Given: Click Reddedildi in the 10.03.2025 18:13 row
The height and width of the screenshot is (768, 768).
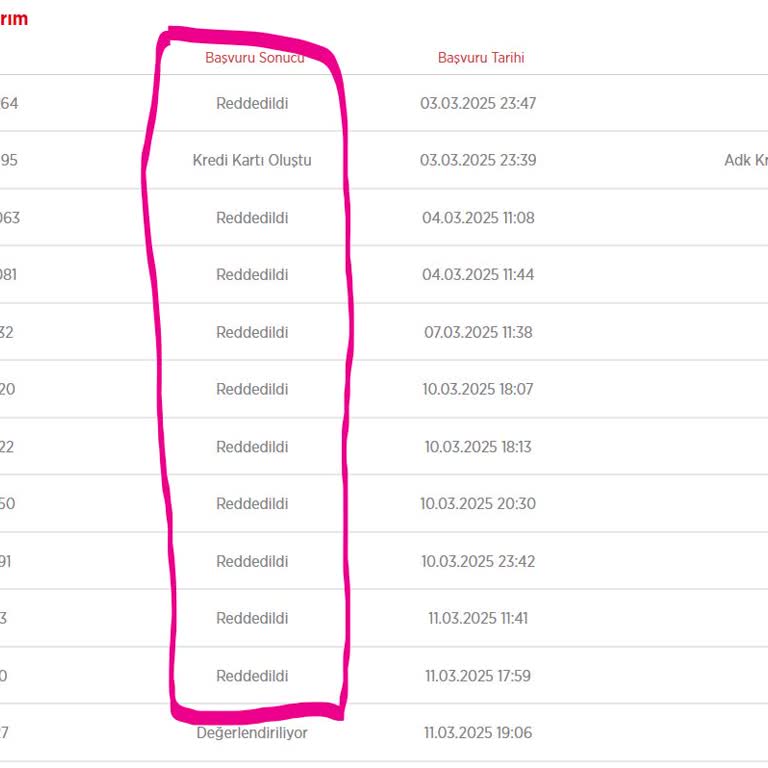Looking at the screenshot, I should coord(252,447).
